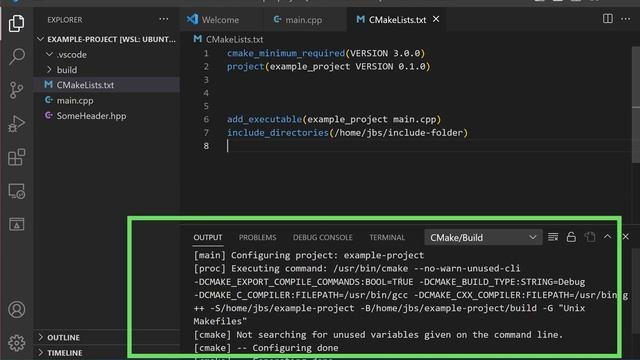
Task: Maximize the bottom panel size
Action: pyautogui.click(x=607, y=236)
